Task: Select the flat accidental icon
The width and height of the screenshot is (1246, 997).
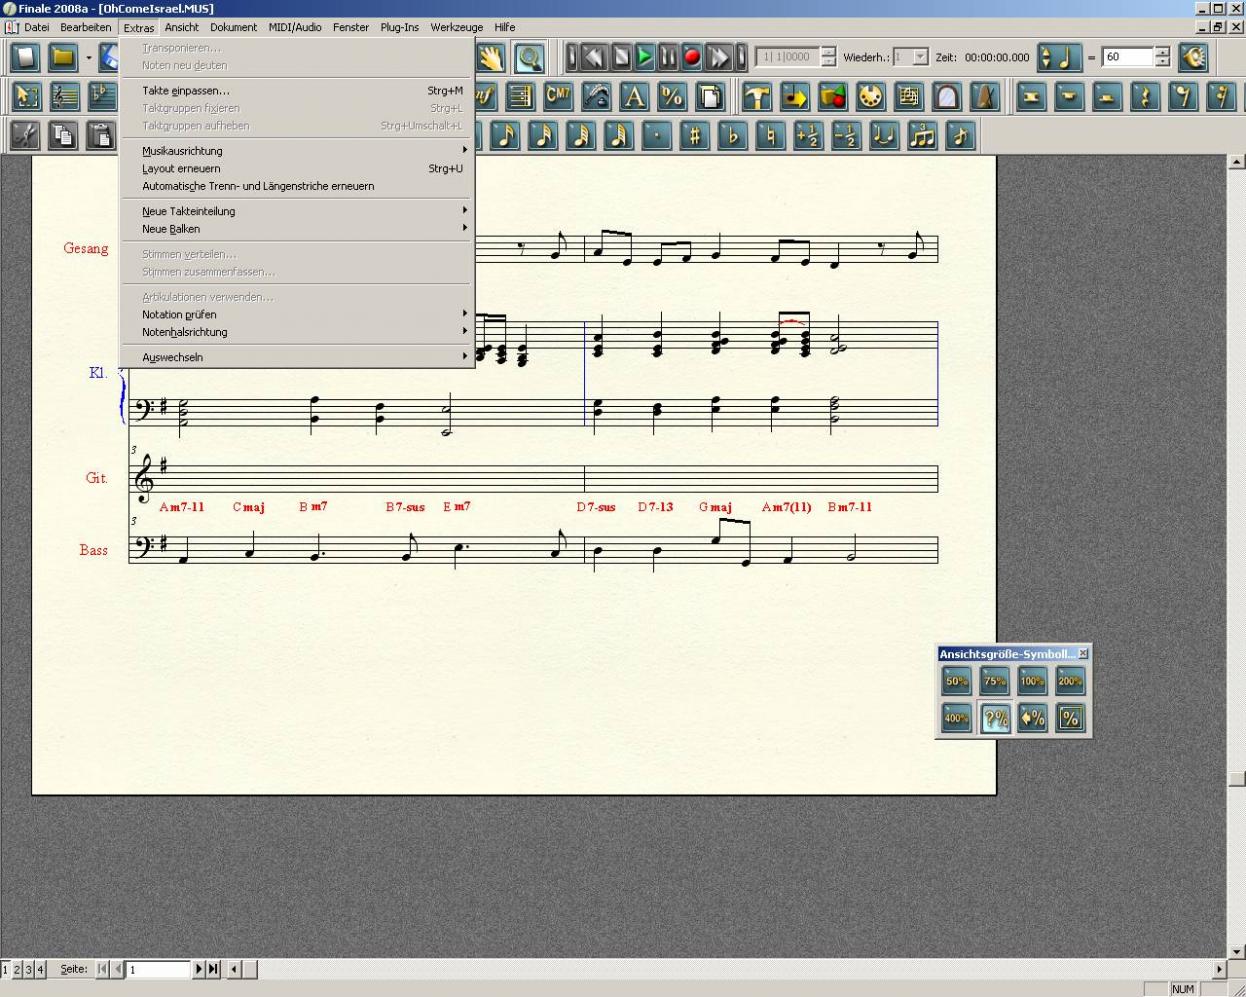Action: [732, 135]
